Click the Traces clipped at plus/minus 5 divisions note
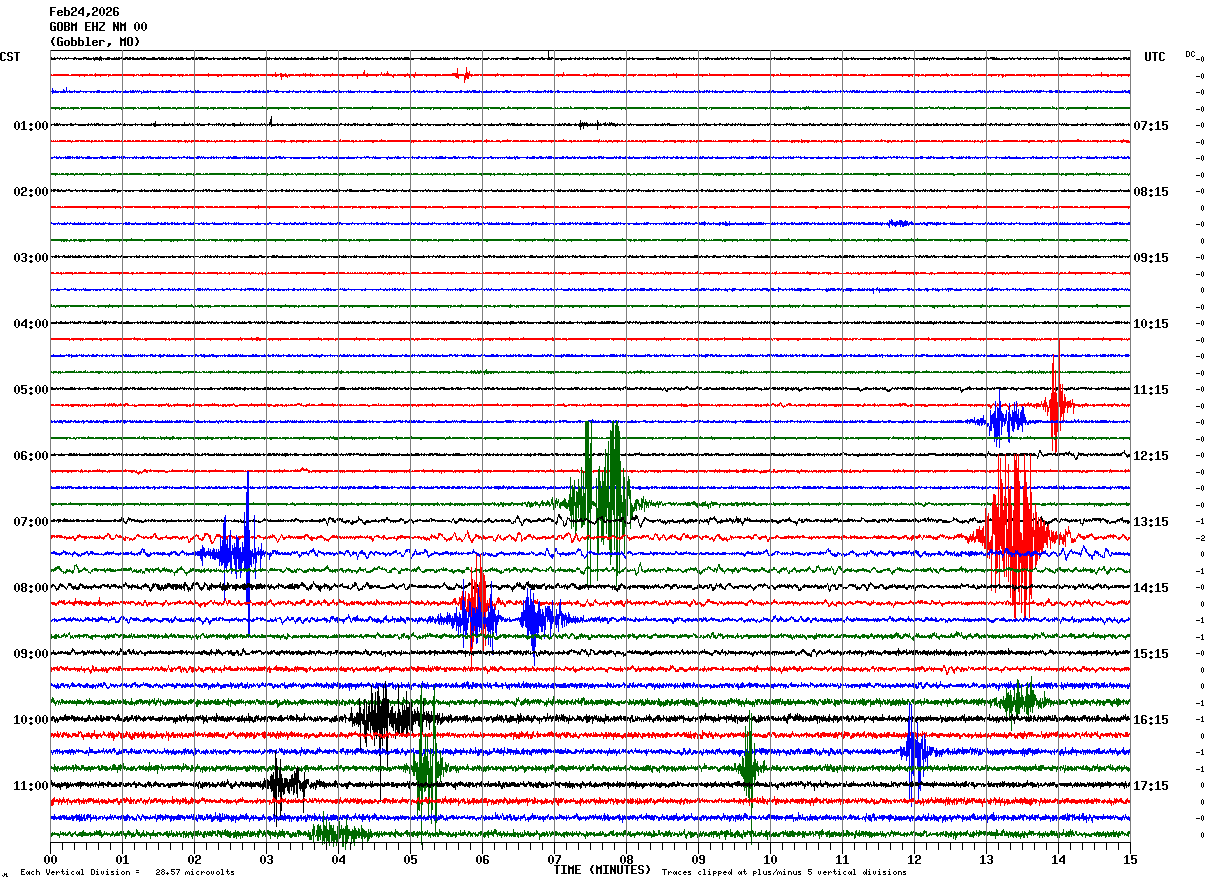The height and width of the screenshot is (886, 1210). (x=784, y=872)
